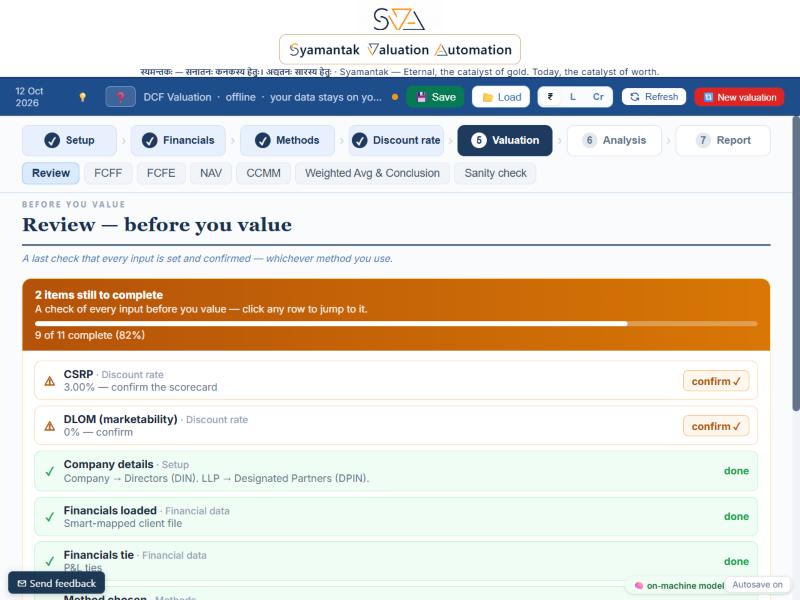Click the on-machine model indicator
Image resolution: width=800 pixels, height=600 pixels.
(x=679, y=586)
